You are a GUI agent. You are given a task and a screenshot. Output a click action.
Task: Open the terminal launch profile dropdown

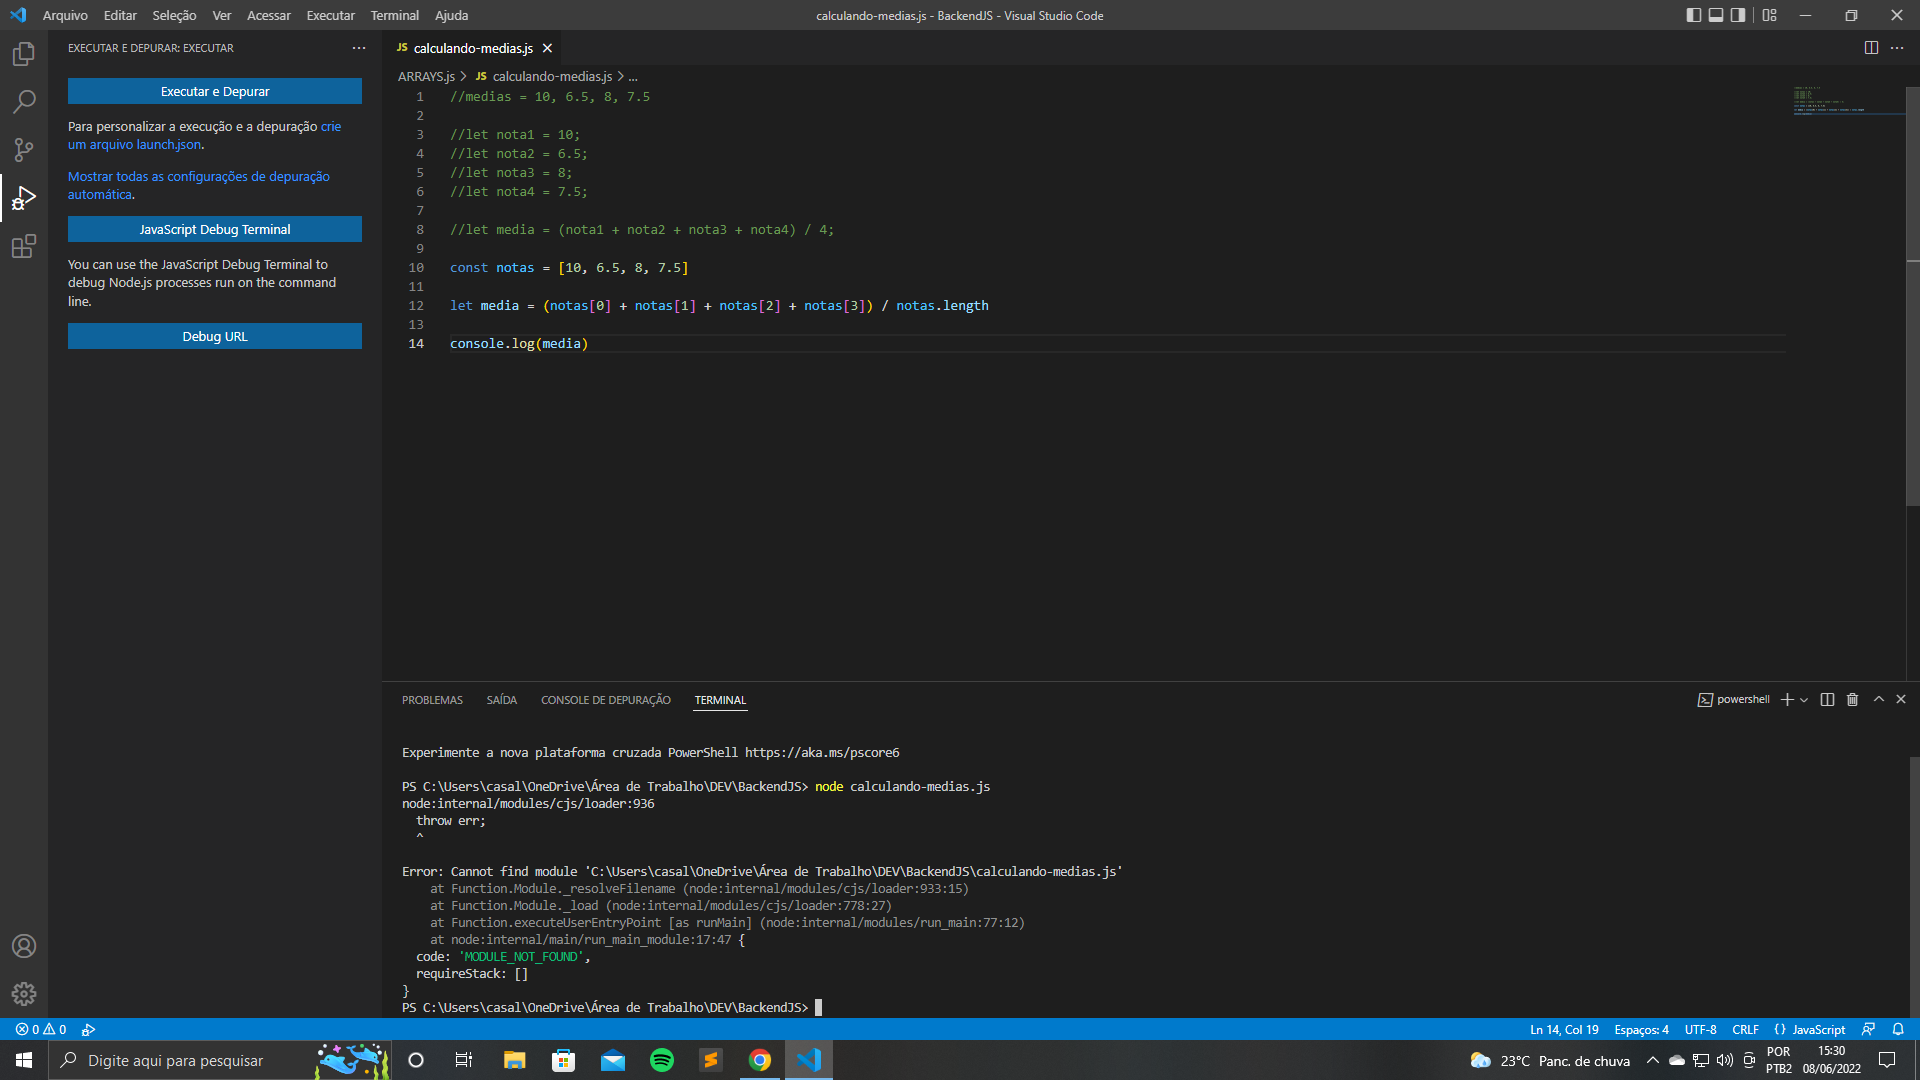tap(1804, 700)
